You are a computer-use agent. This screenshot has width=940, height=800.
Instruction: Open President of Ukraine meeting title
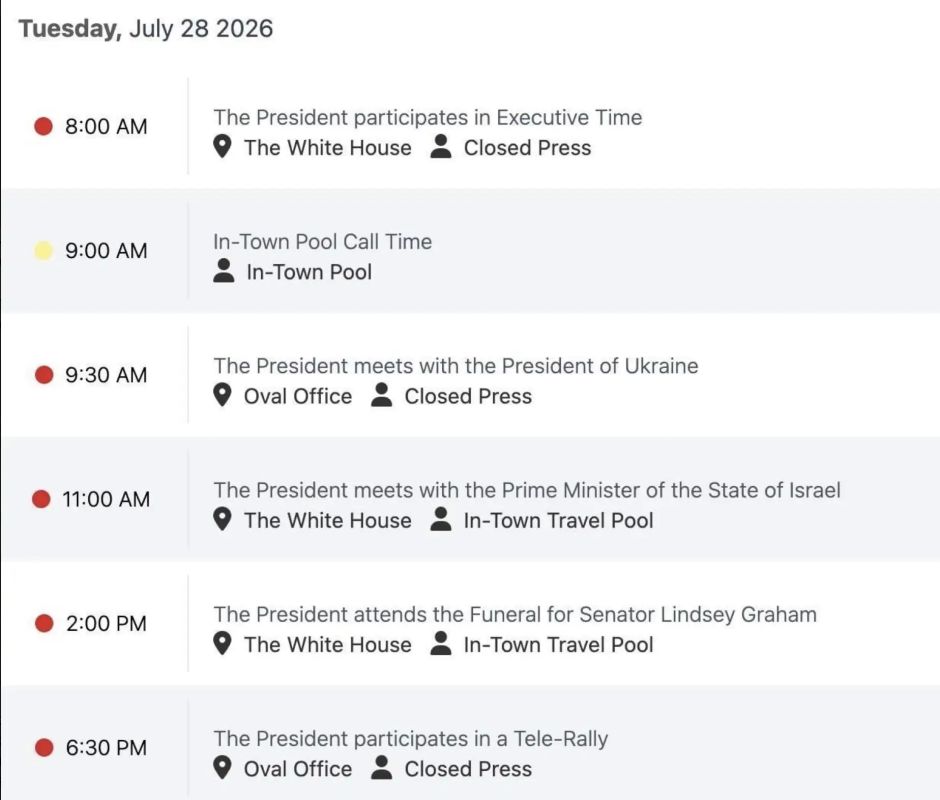pyautogui.click(x=456, y=366)
